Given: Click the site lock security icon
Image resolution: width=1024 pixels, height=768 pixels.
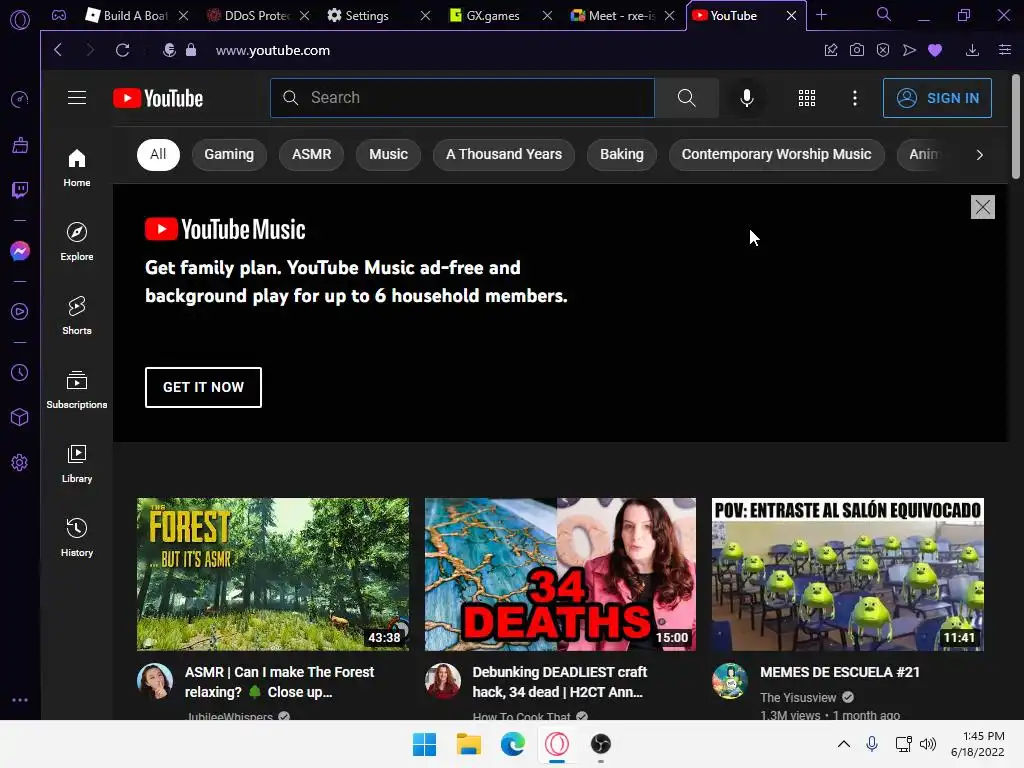Looking at the screenshot, I should (x=191, y=50).
